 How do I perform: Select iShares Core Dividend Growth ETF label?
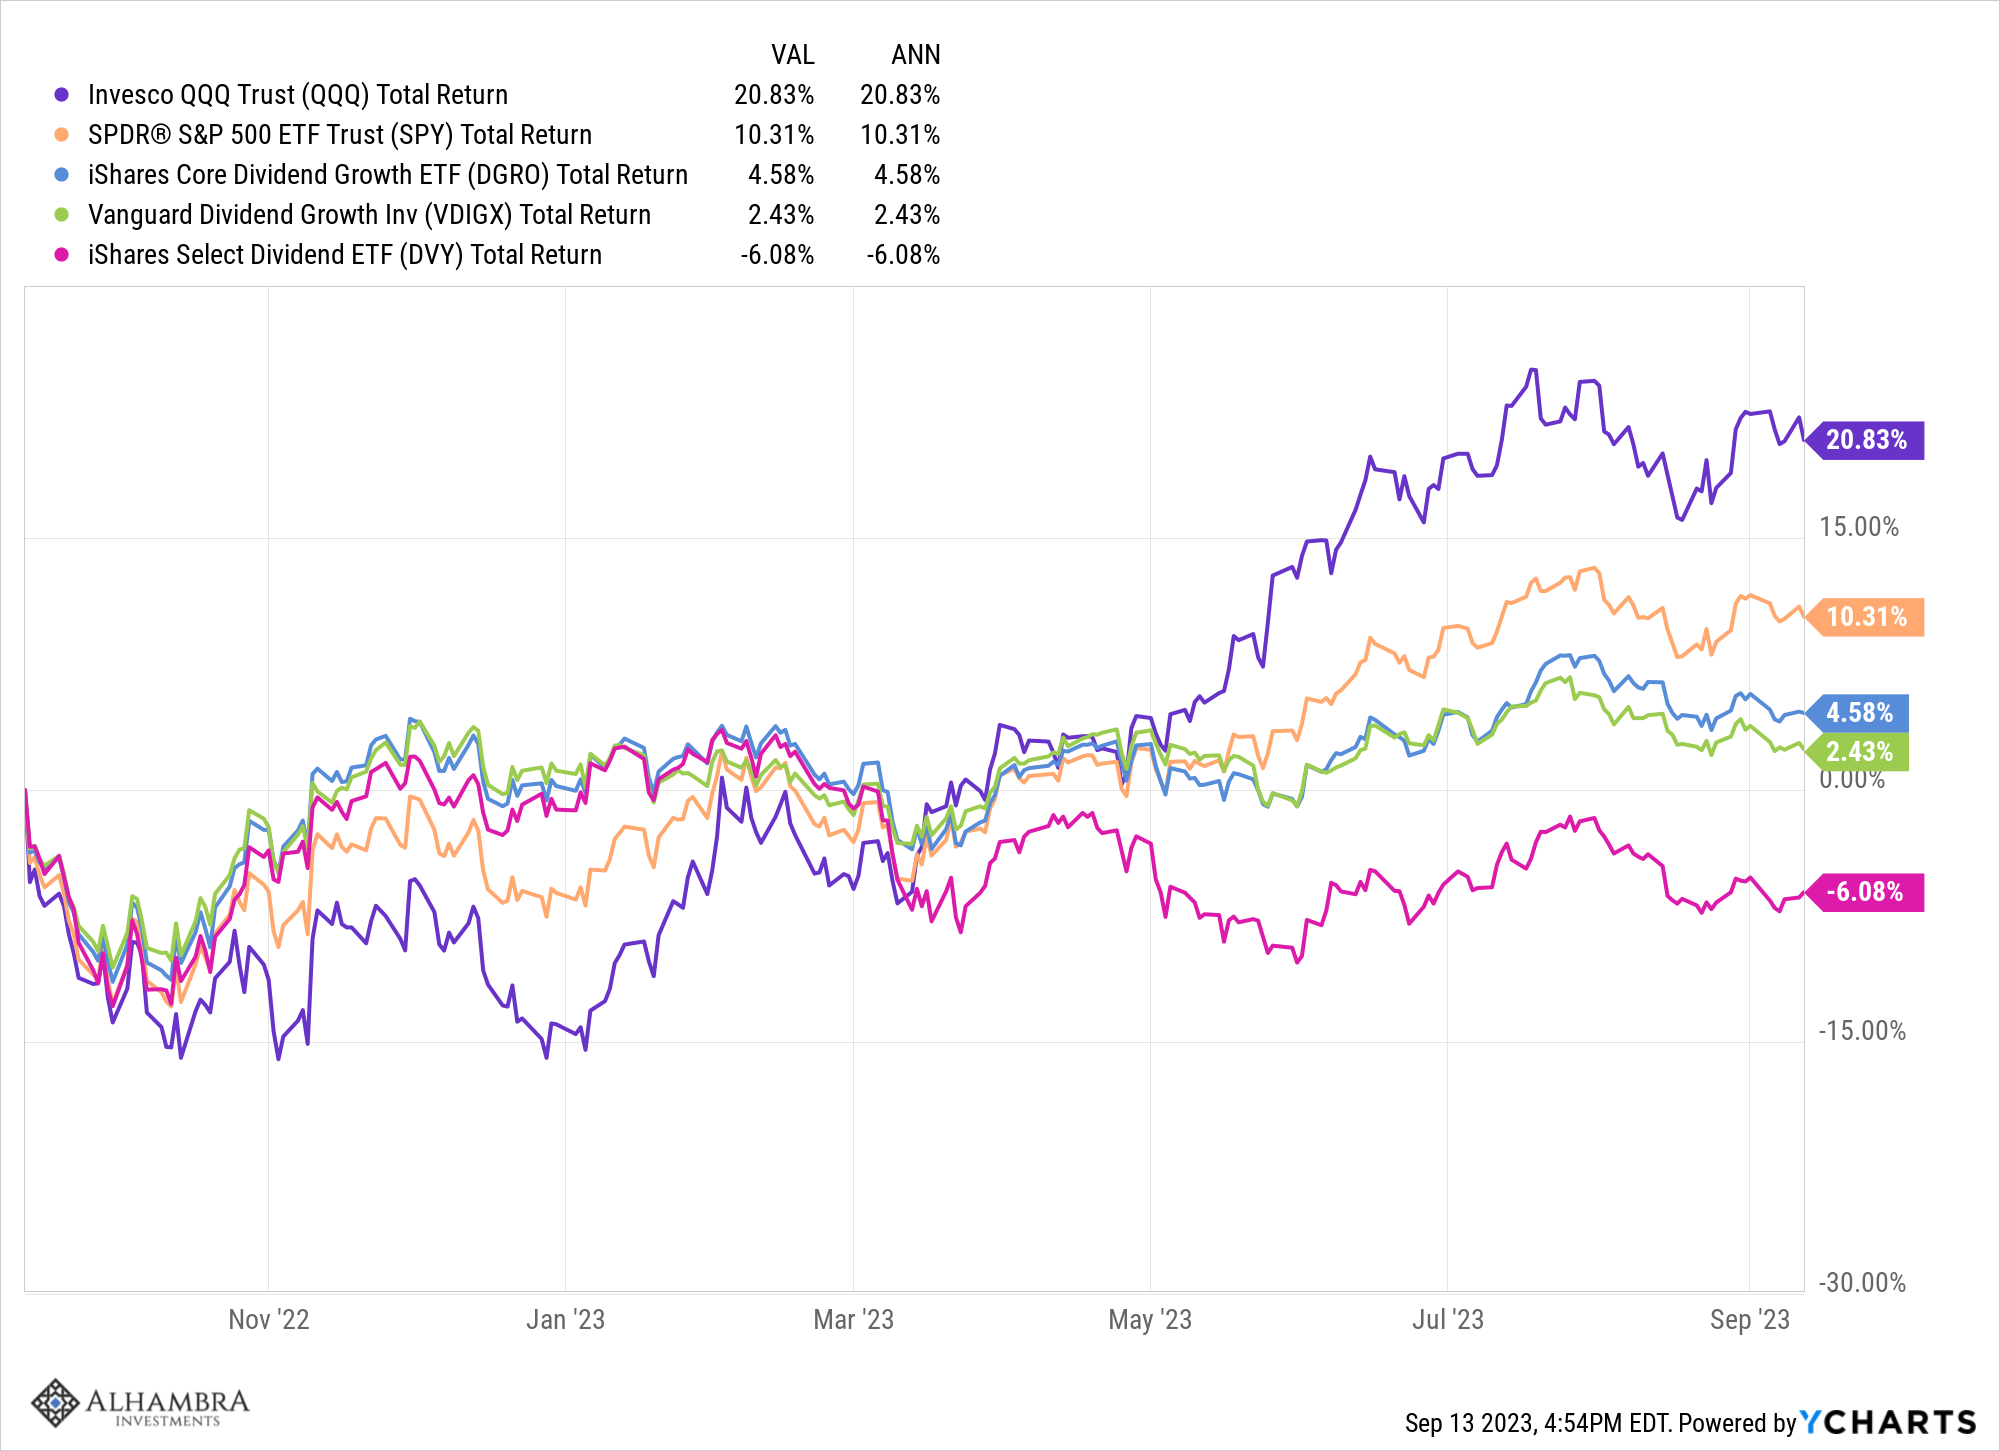pos(388,175)
